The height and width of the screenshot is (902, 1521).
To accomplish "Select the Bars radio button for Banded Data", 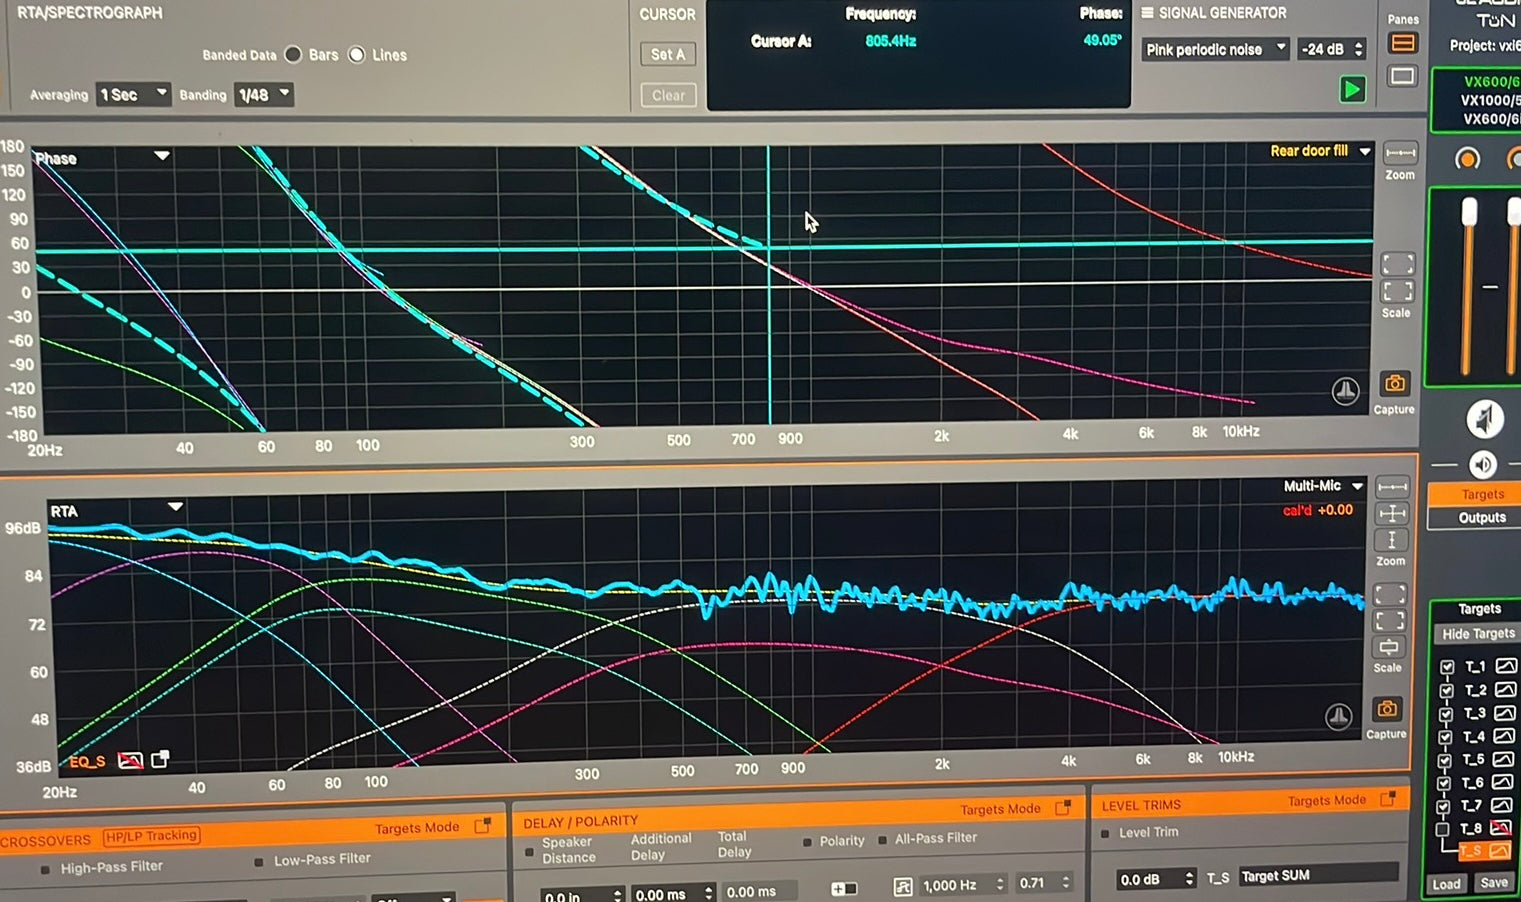I will point(293,55).
